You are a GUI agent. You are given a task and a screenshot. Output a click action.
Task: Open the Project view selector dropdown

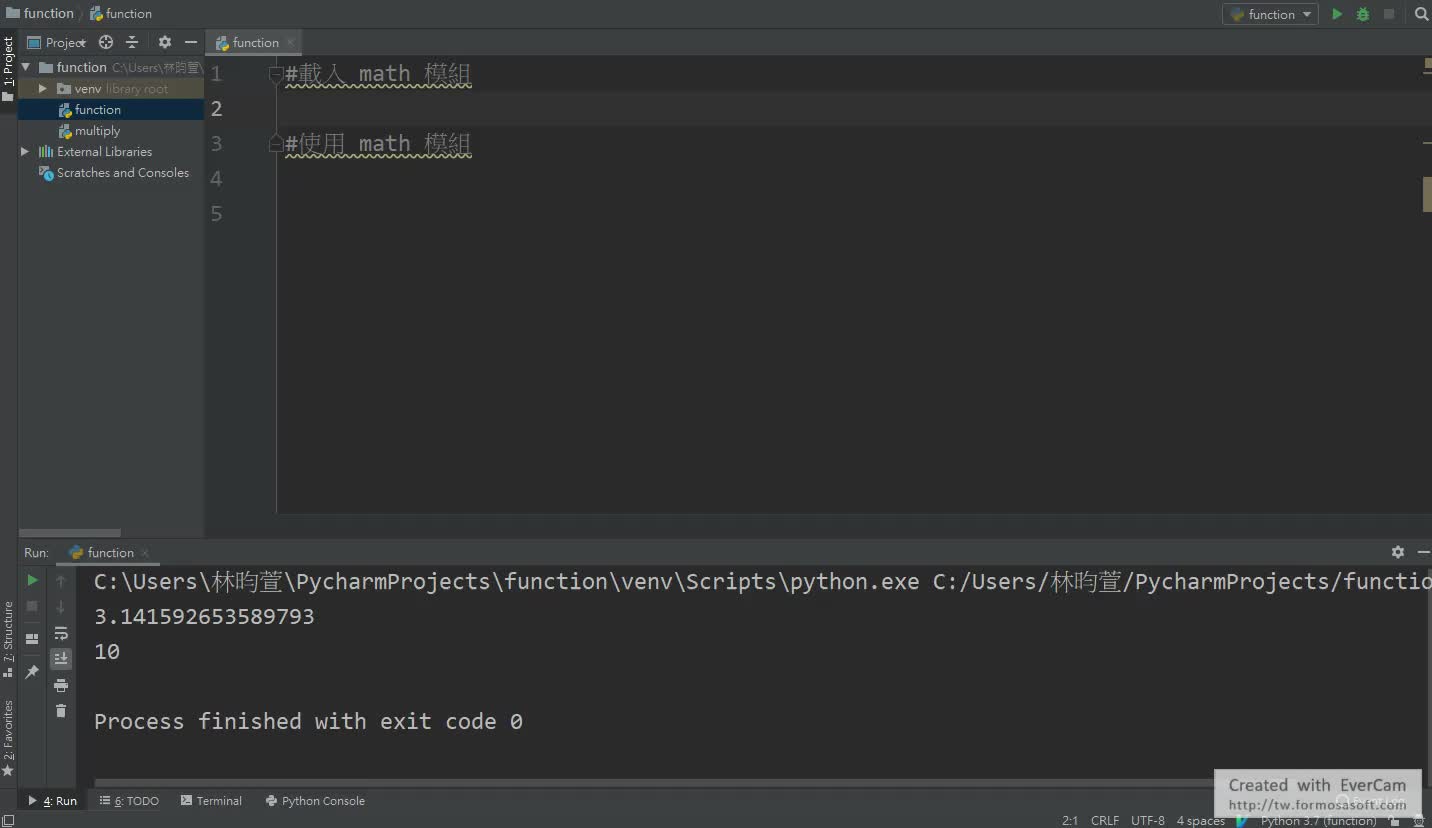(x=57, y=42)
